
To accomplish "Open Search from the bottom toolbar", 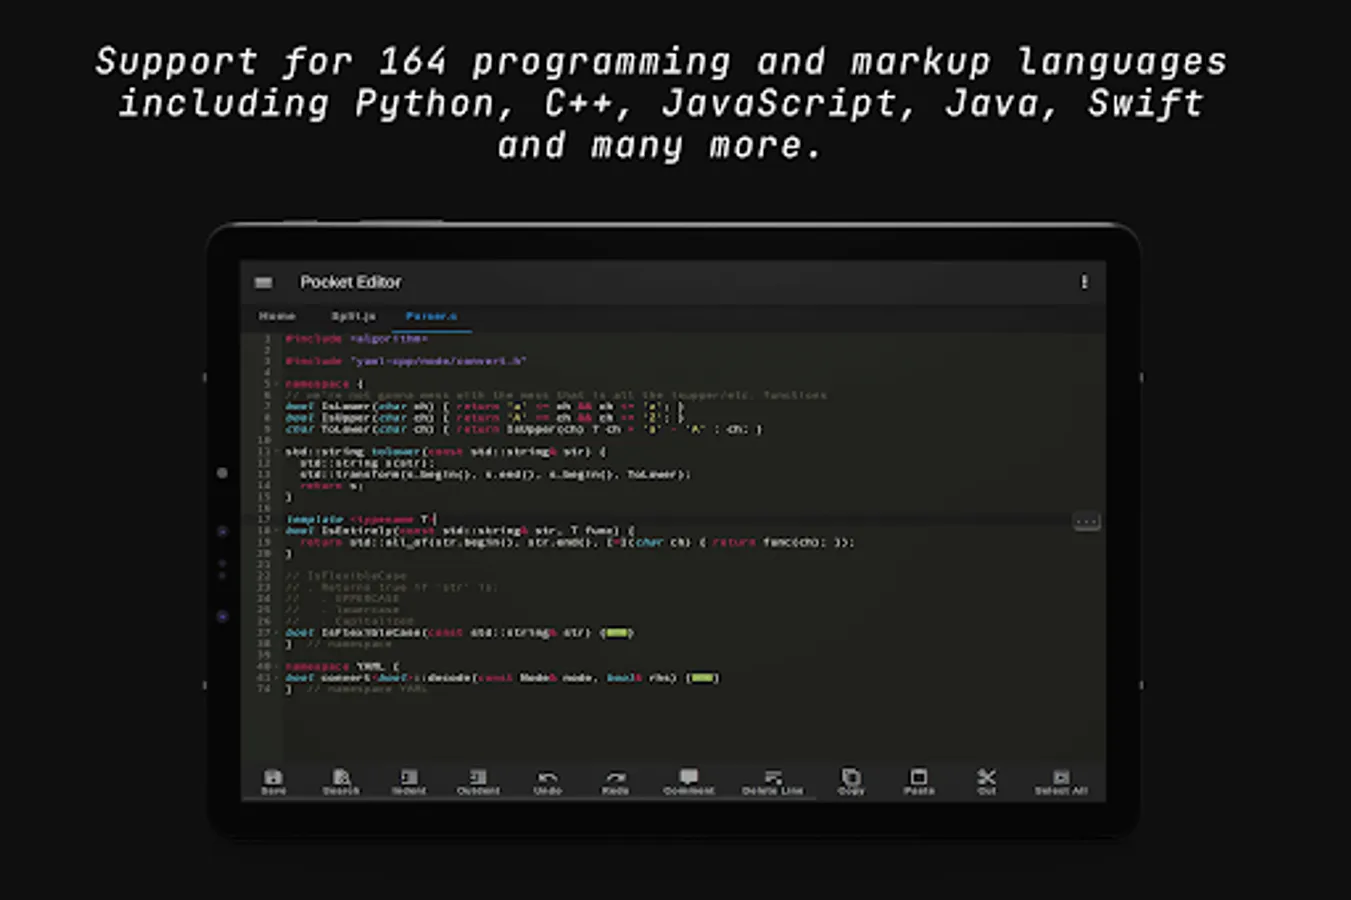I will coord(341,782).
